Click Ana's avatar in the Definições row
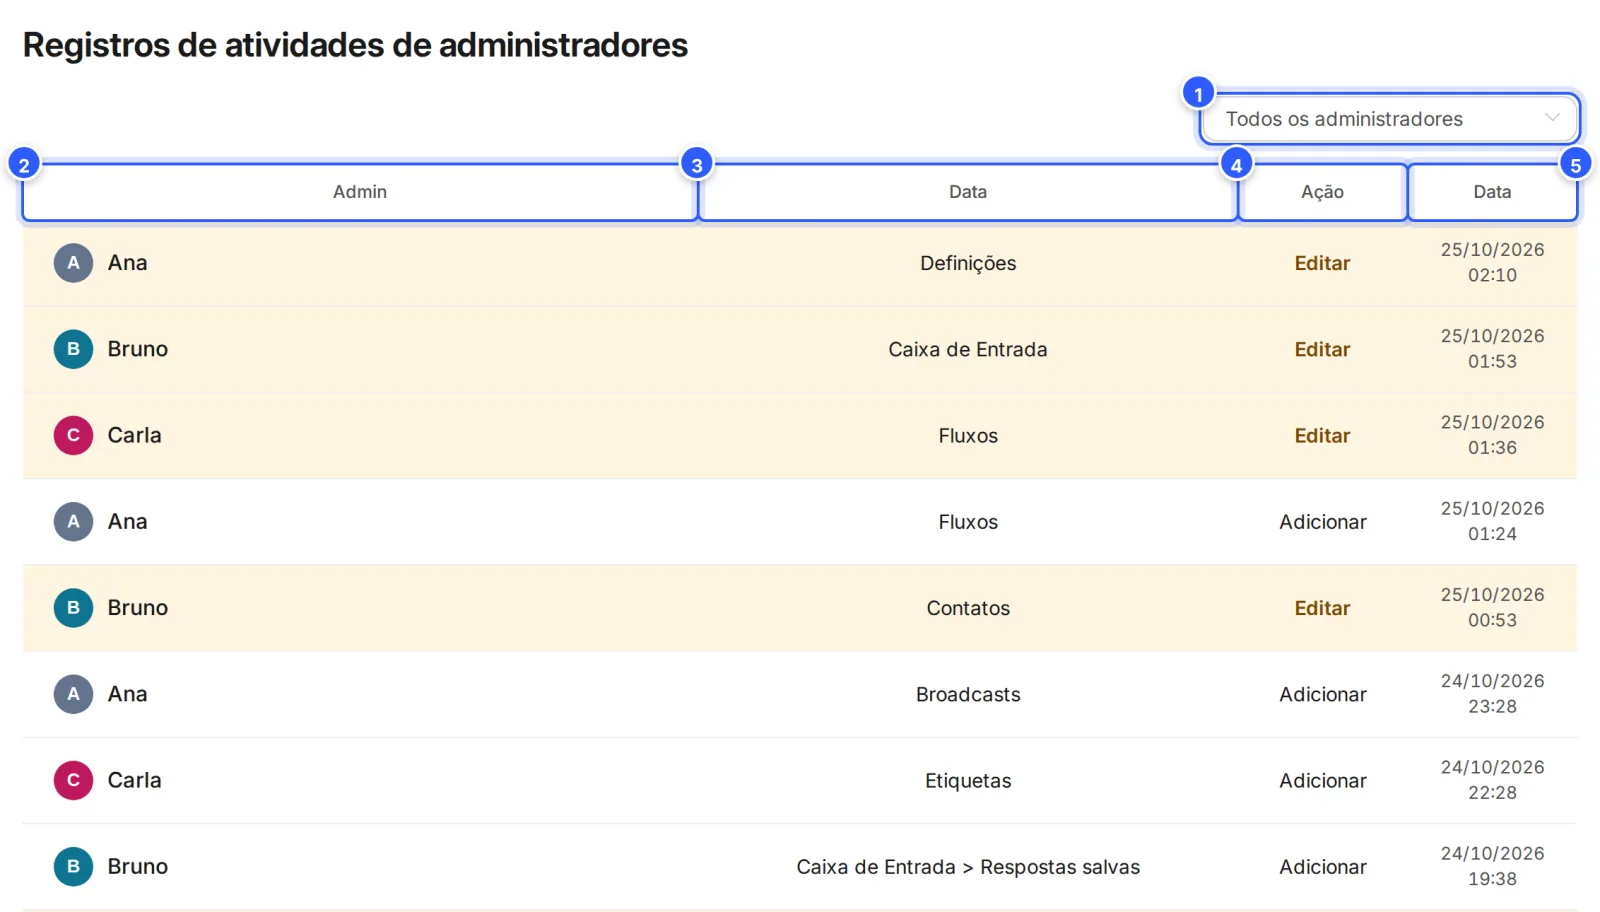Viewport: 1600px width, 912px height. (73, 263)
